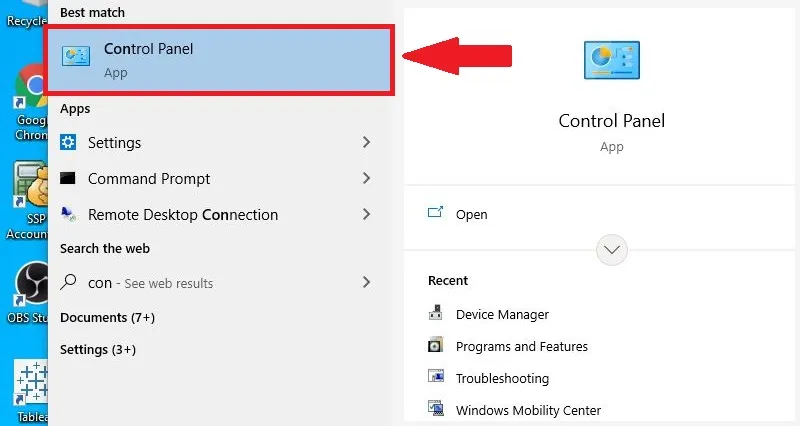This screenshot has width=800, height=426.
Task: Click the Remote Desktop Connection icon
Action: pyautogui.click(x=68, y=214)
